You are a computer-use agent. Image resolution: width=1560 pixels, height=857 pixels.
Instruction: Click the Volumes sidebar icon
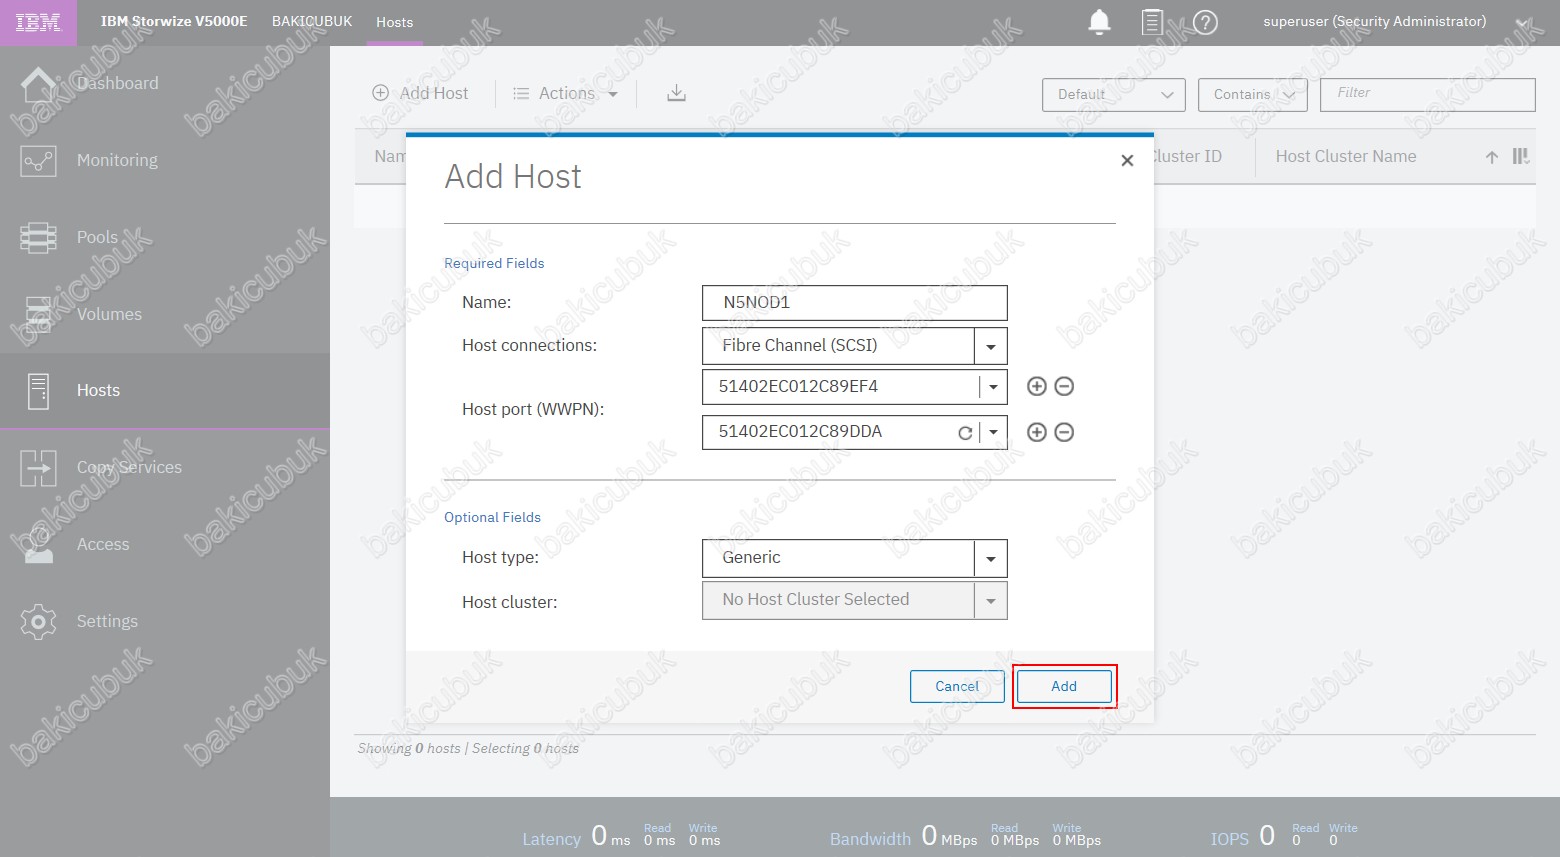[x=38, y=315]
